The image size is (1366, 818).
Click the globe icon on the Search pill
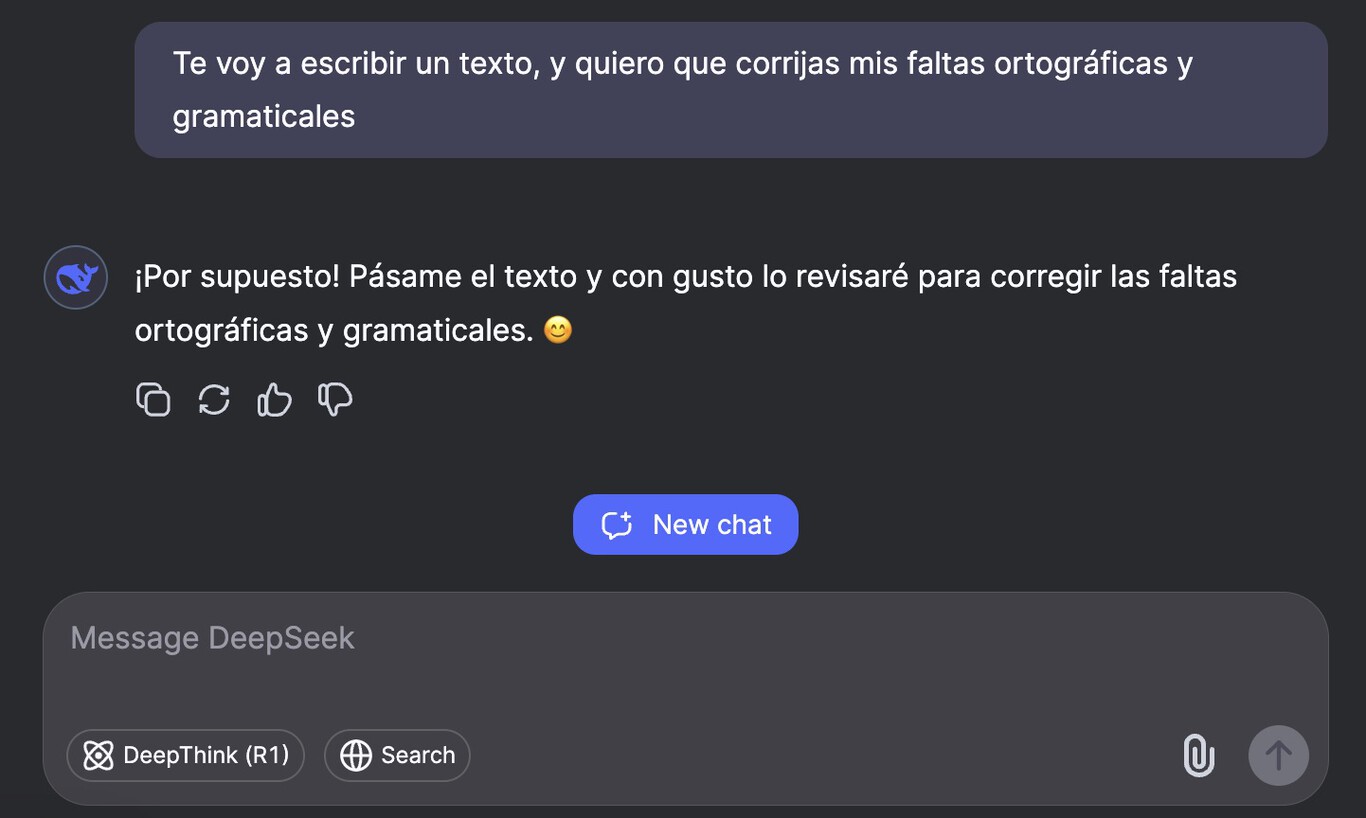pyautogui.click(x=357, y=756)
